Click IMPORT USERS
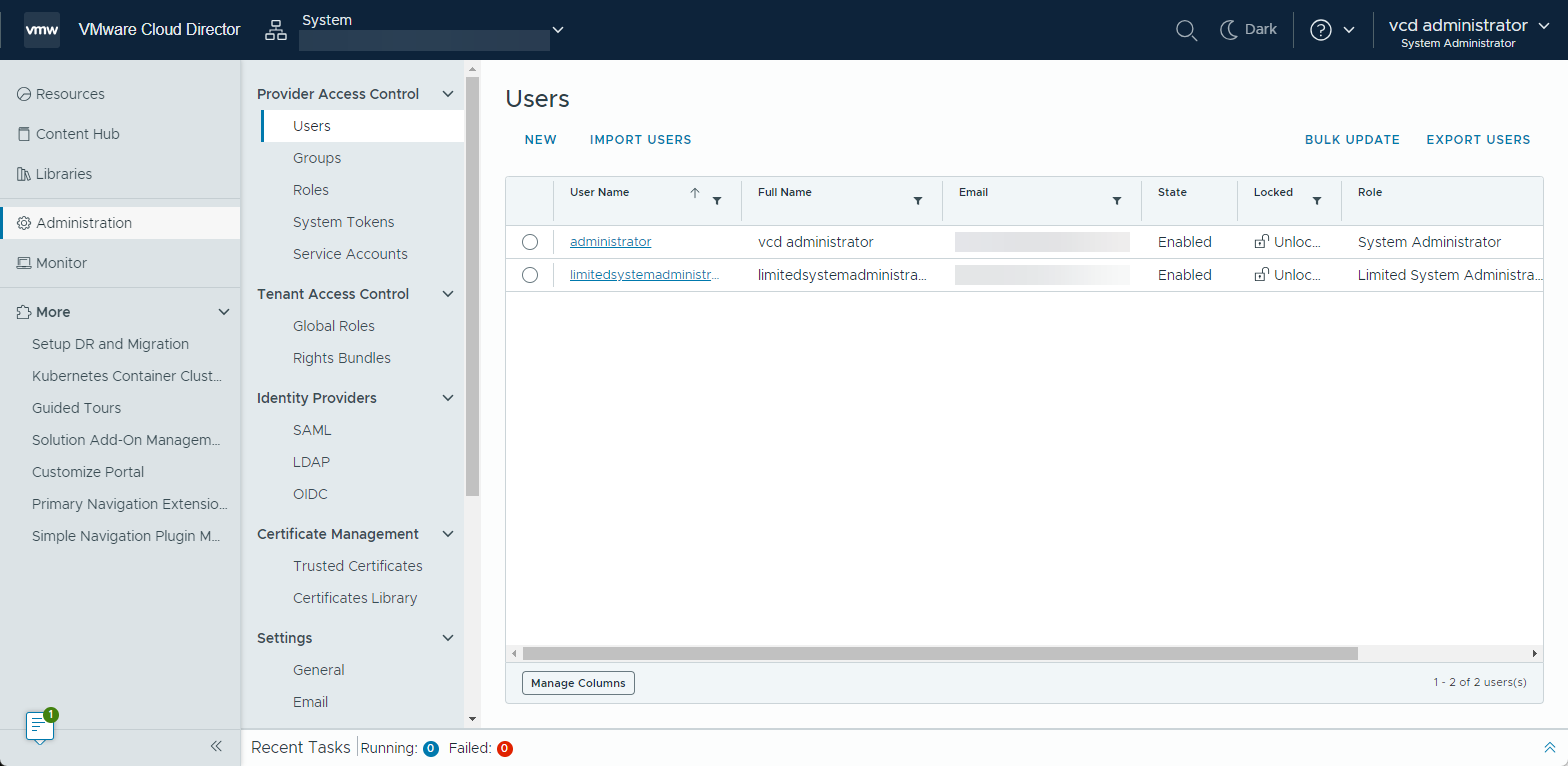 [641, 140]
